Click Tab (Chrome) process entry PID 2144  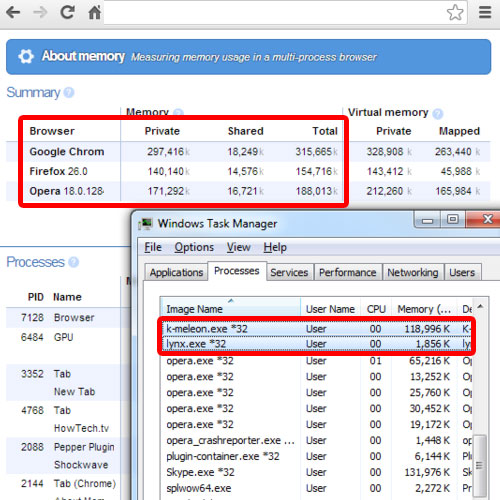coord(68,483)
